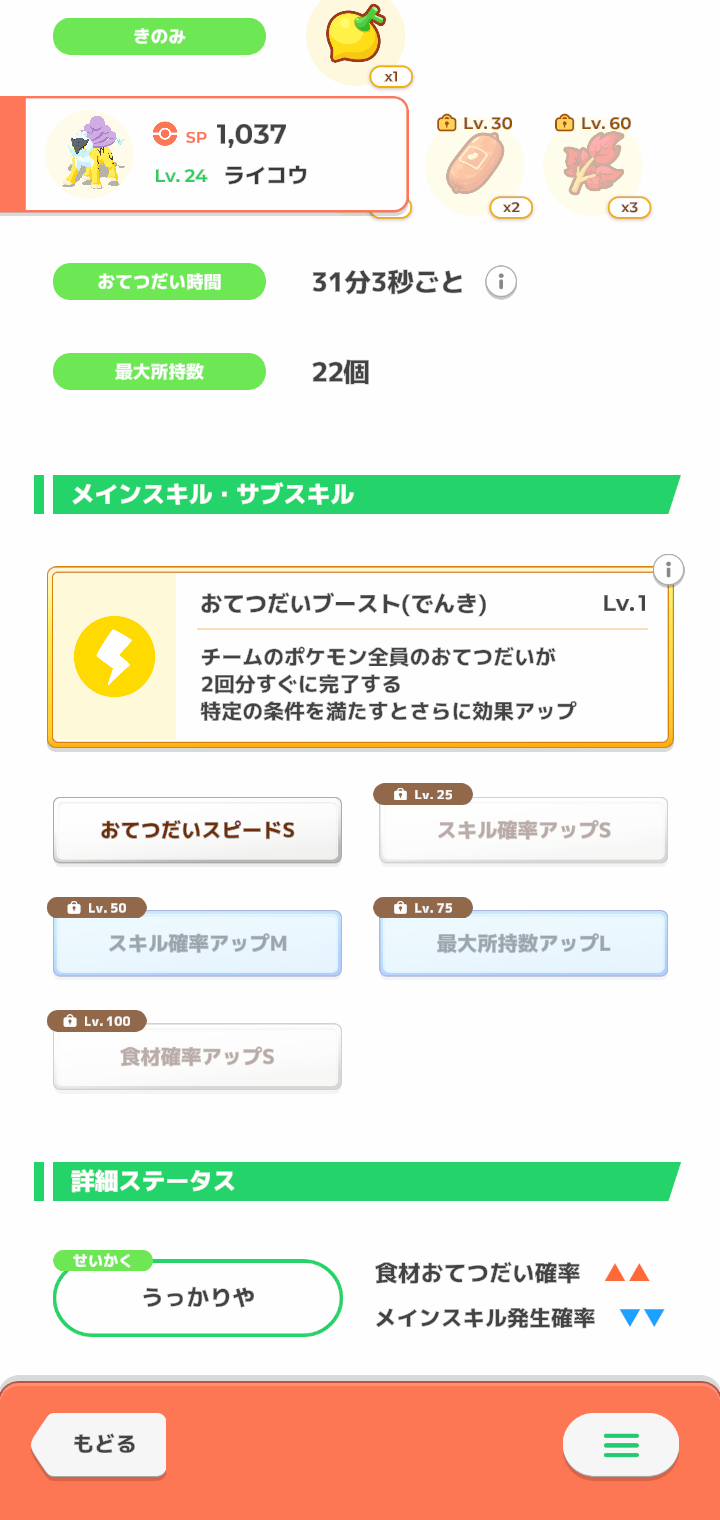The height and width of the screenshot is (1520, 720).
Task: Tap the Raikou portrait thumbnail
Action: click(90, 154)
